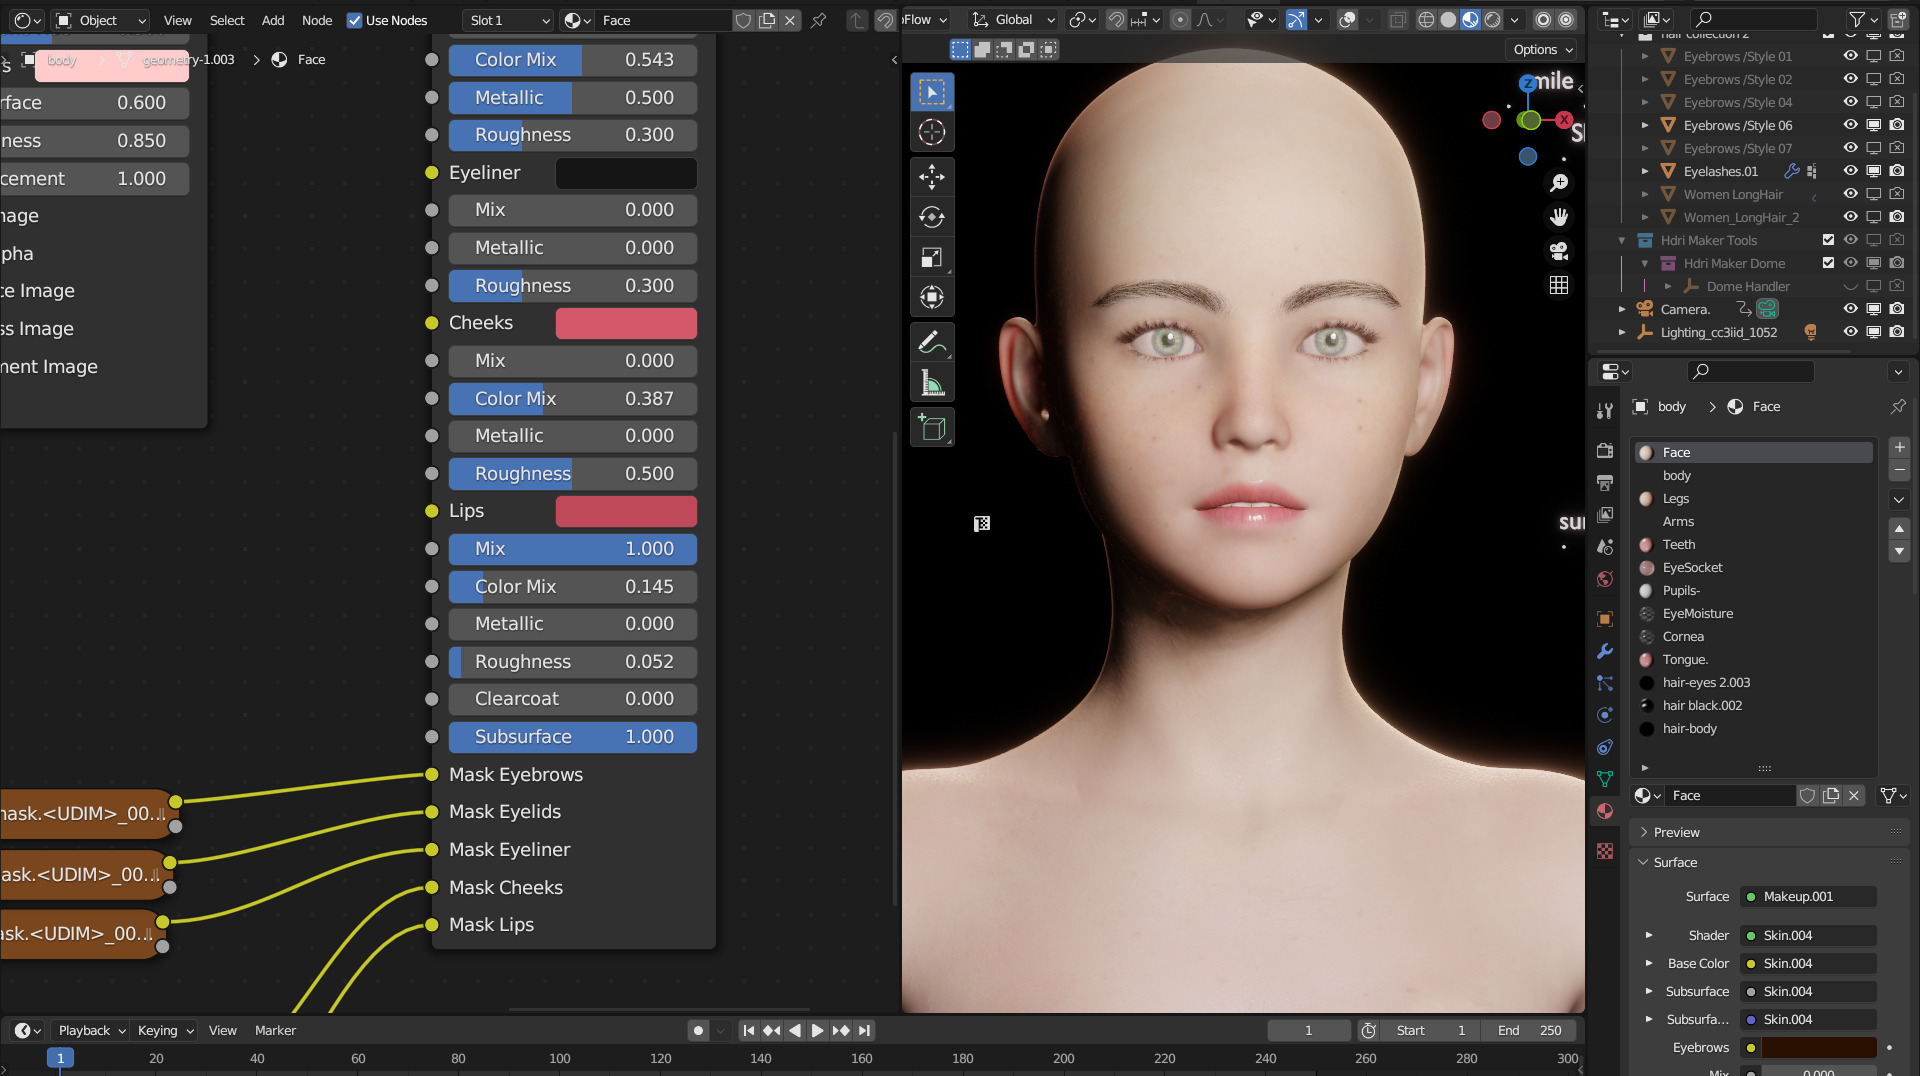Open Scene properties tab
Screen dimensions: 1920x1076
(x=1605, y=547)
